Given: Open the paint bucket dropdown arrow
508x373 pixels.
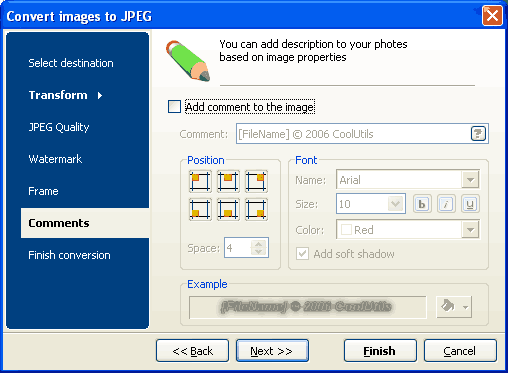Looking at the screenshot, I should click(x=466, y=307).
